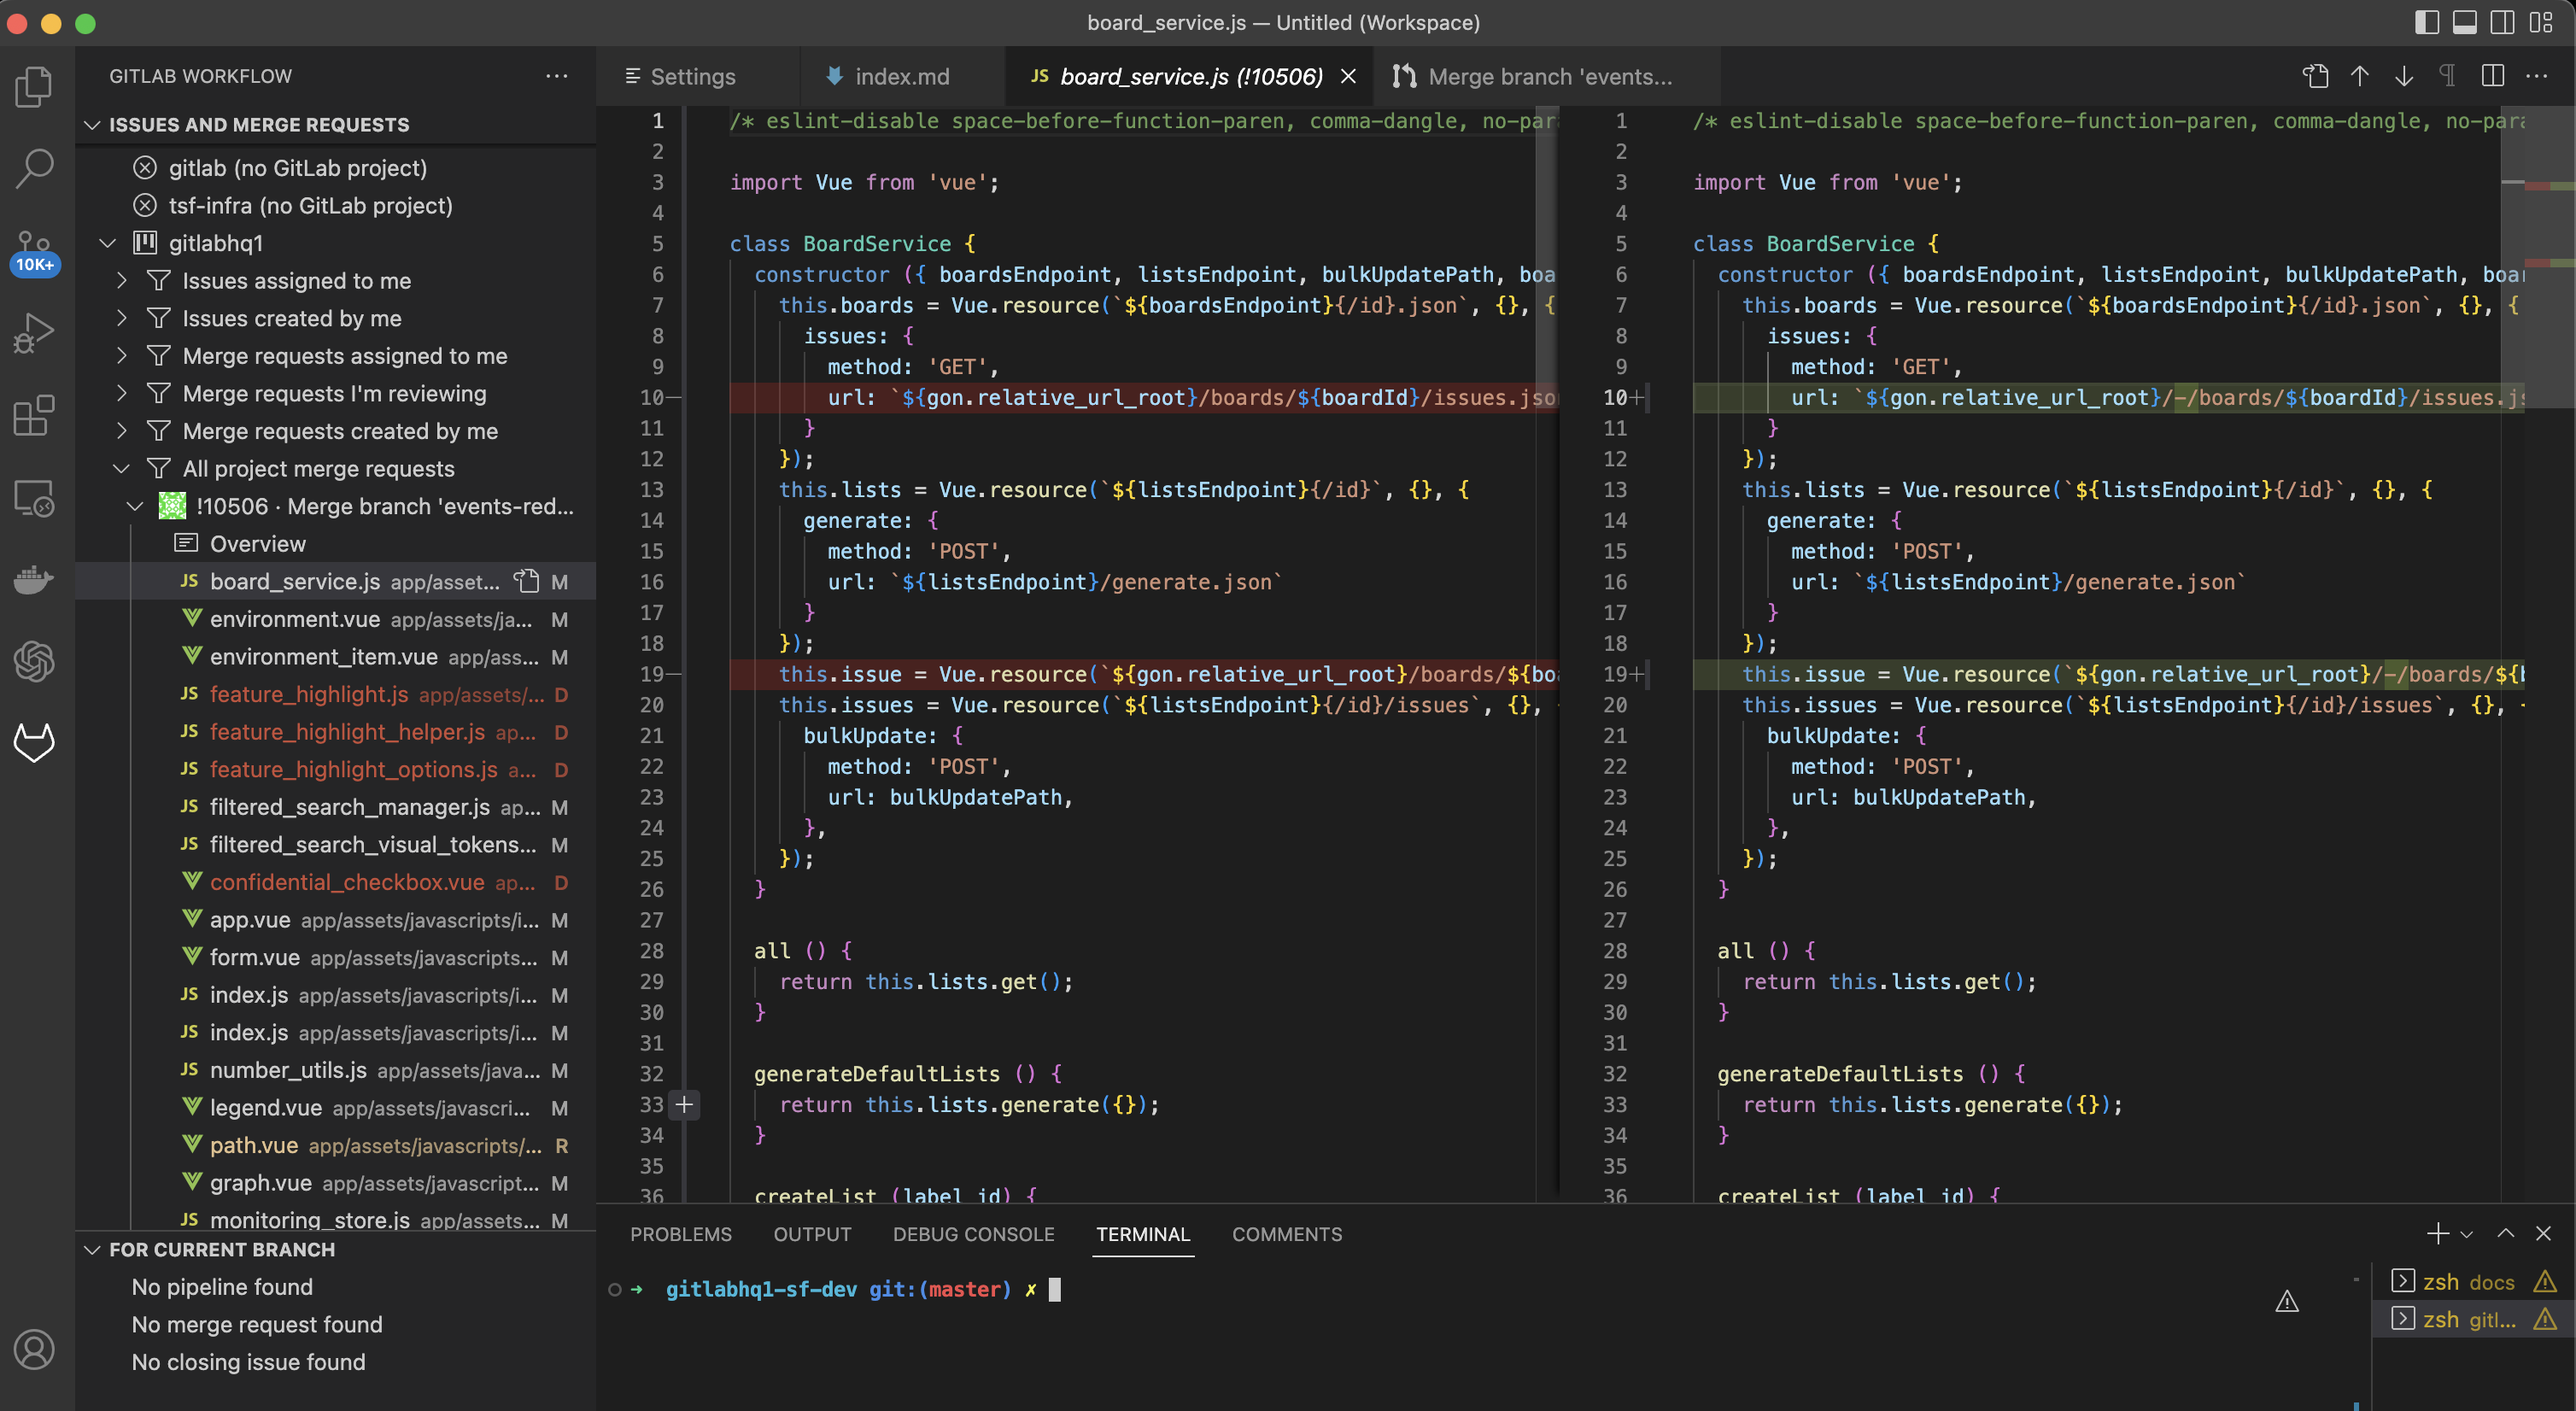Viewport: 2576px width, 1411px height.
Task: Toggle whitespace trimming paragraph icon
Action: tap(2448, 76)
